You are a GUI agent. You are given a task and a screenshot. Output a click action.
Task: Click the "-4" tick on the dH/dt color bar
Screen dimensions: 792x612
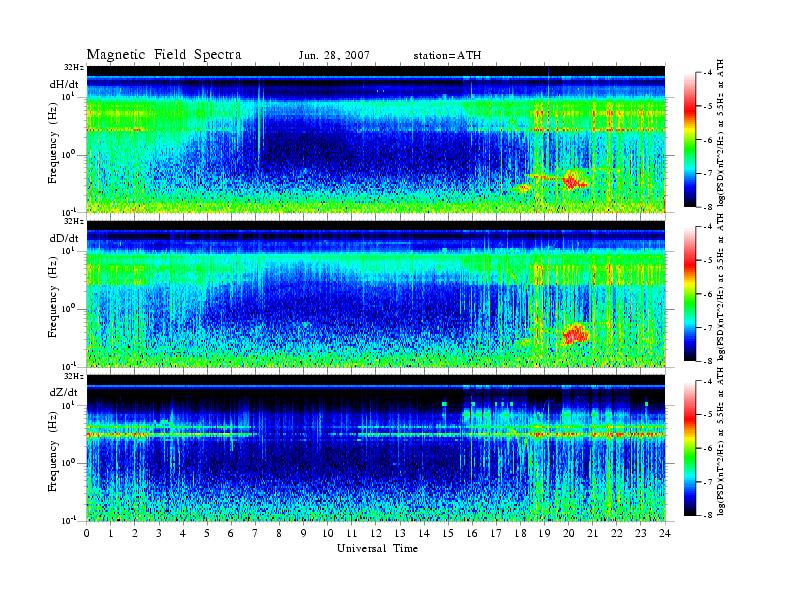tap(708, 73)
